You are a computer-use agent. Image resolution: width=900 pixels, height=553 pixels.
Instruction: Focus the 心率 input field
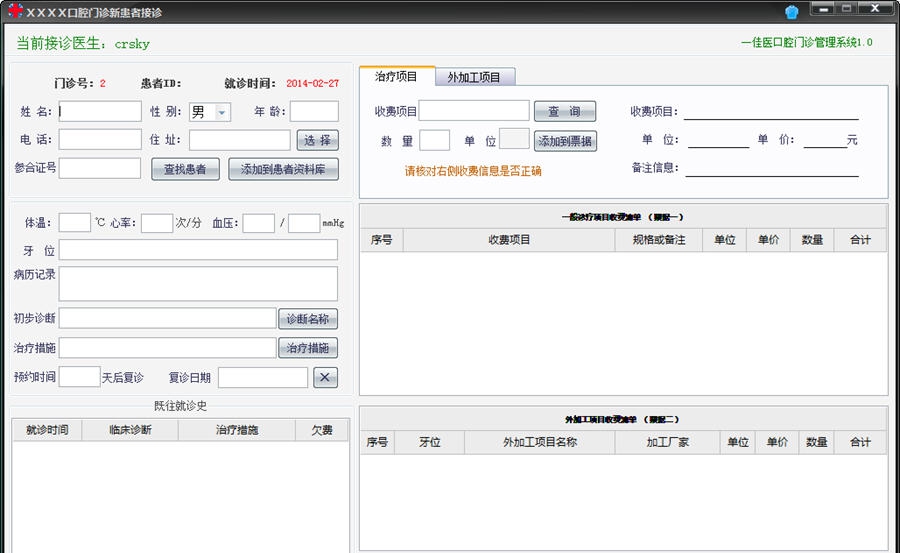157,223
